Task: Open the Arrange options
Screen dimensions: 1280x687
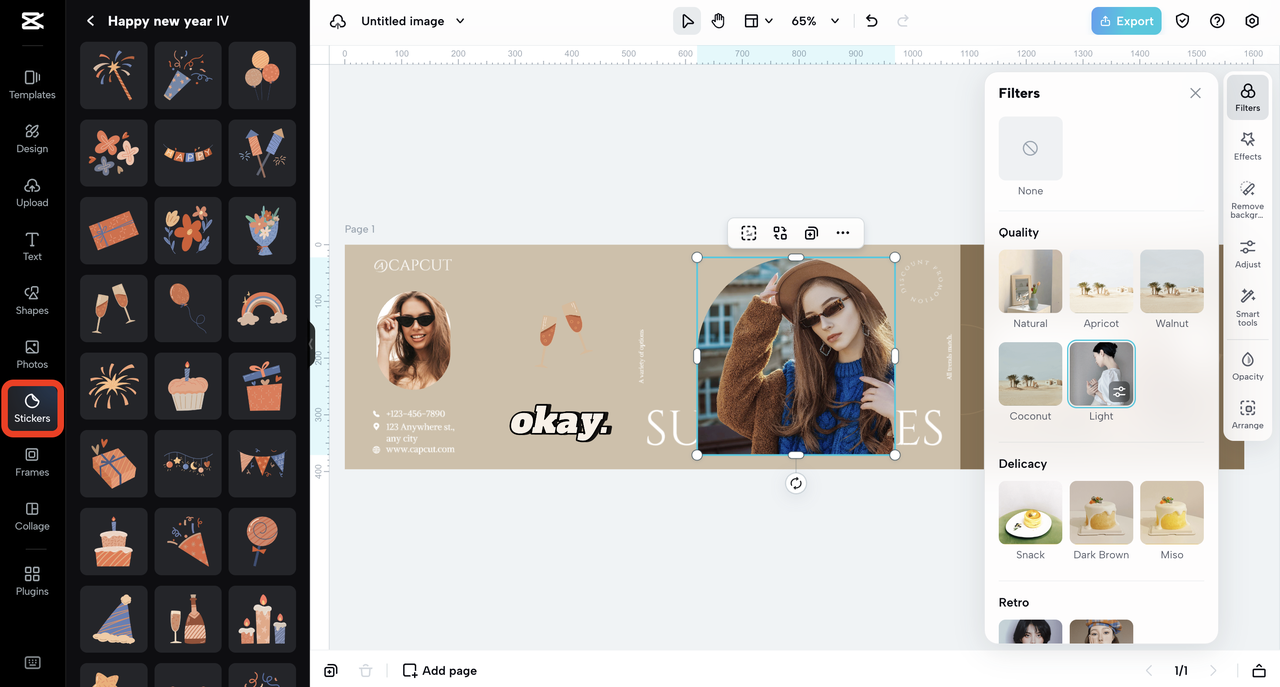Action: click(x=1247, y=415)
